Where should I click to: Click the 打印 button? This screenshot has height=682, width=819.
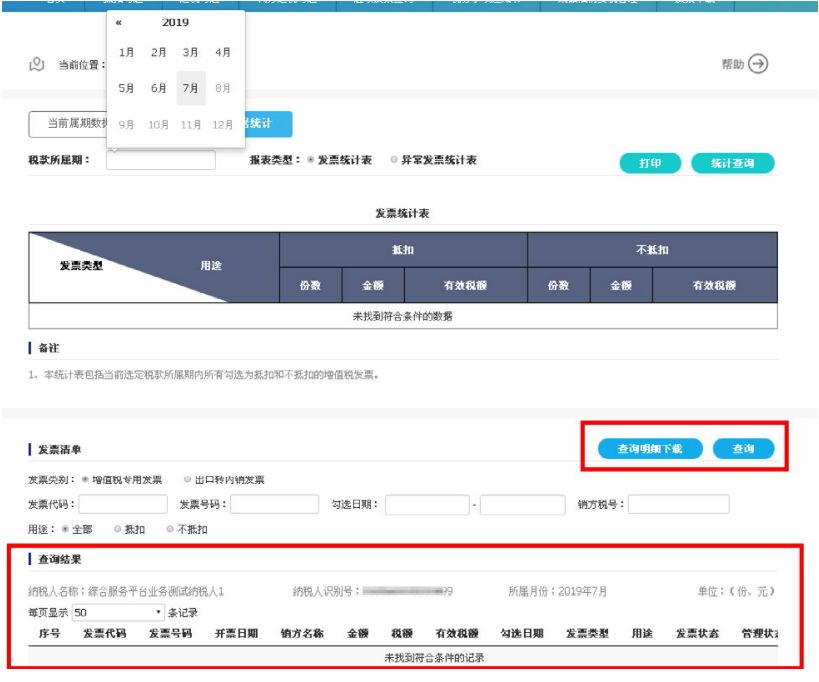click(650, 163)
